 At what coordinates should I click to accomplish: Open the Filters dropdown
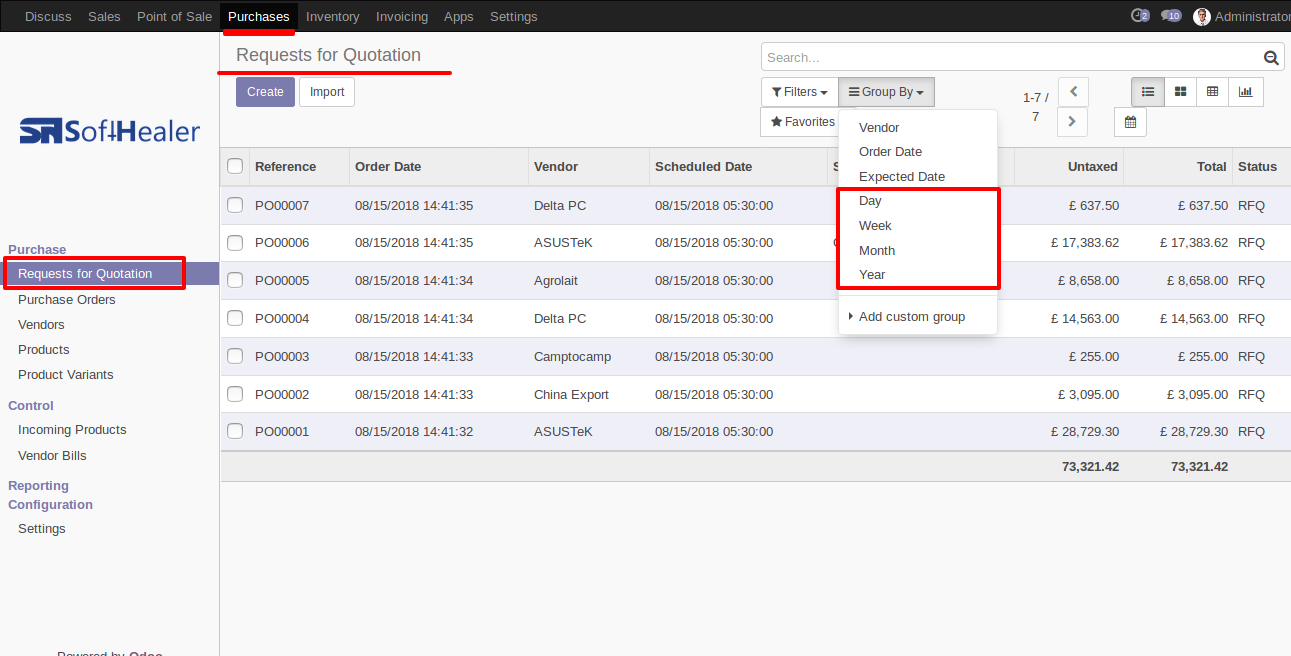click(799, 92)
